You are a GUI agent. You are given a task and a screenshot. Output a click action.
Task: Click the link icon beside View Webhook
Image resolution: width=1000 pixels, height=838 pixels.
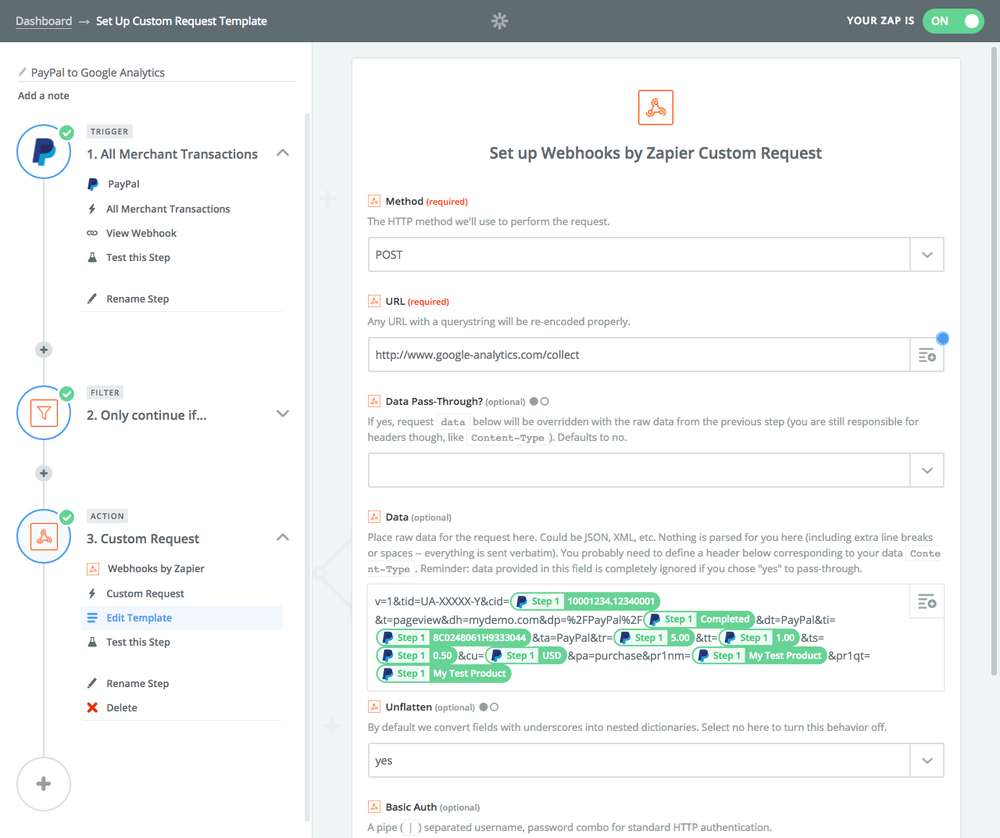pos(92,233)
